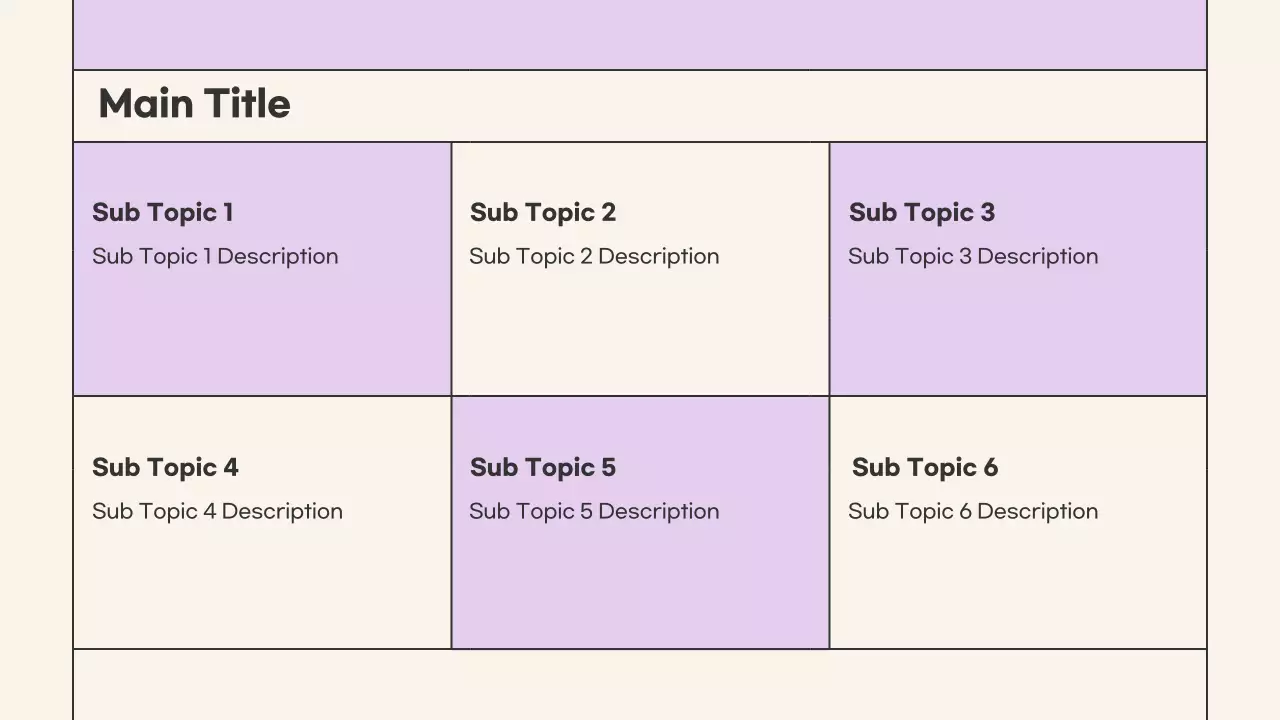Select the "Sub Topic 2" bold heading
Viewport: 1280px width, 720px height.
(542, 212)
